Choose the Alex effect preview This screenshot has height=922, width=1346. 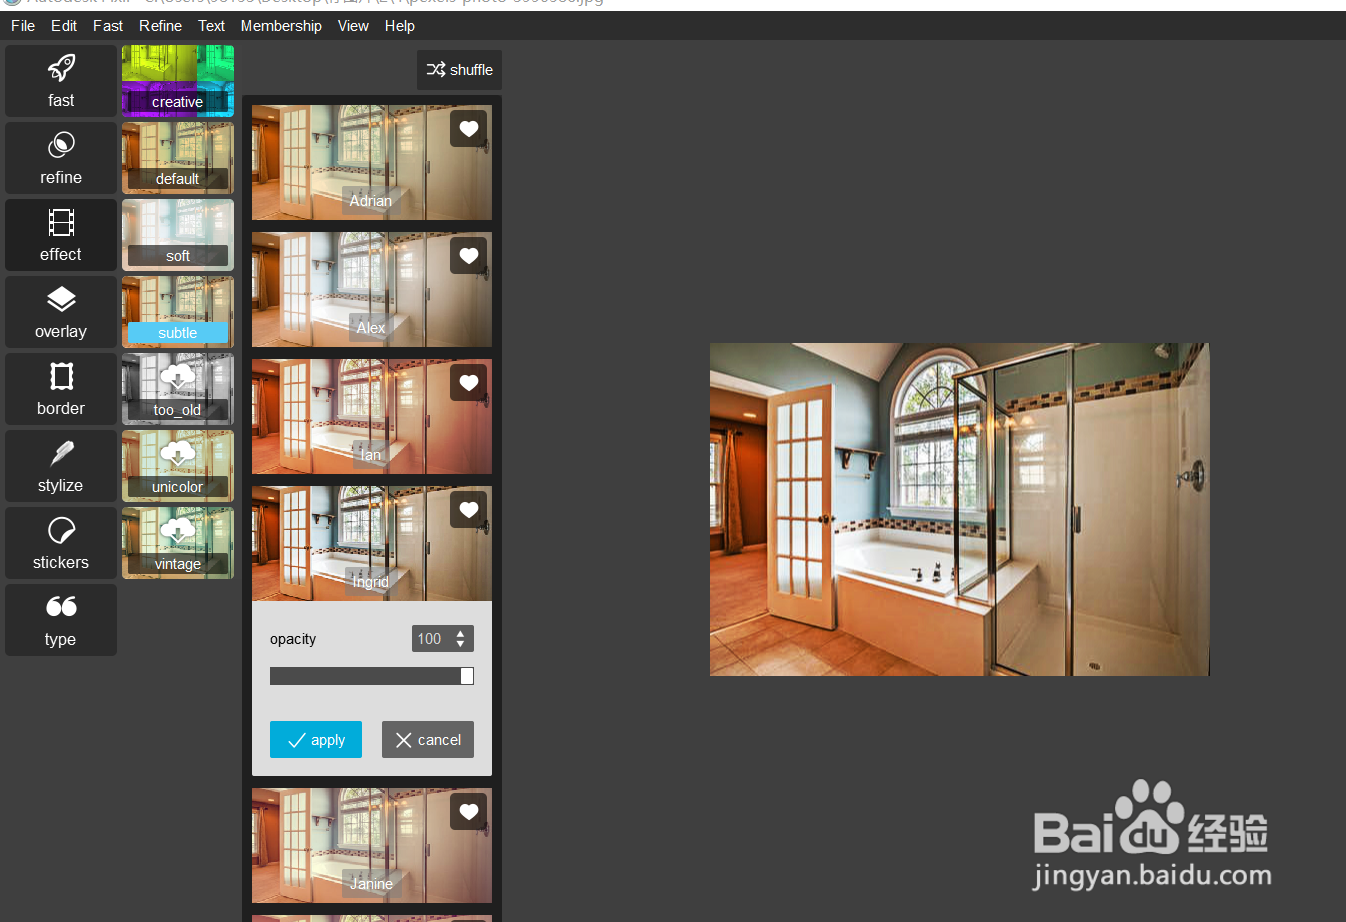tap(372, 289)
